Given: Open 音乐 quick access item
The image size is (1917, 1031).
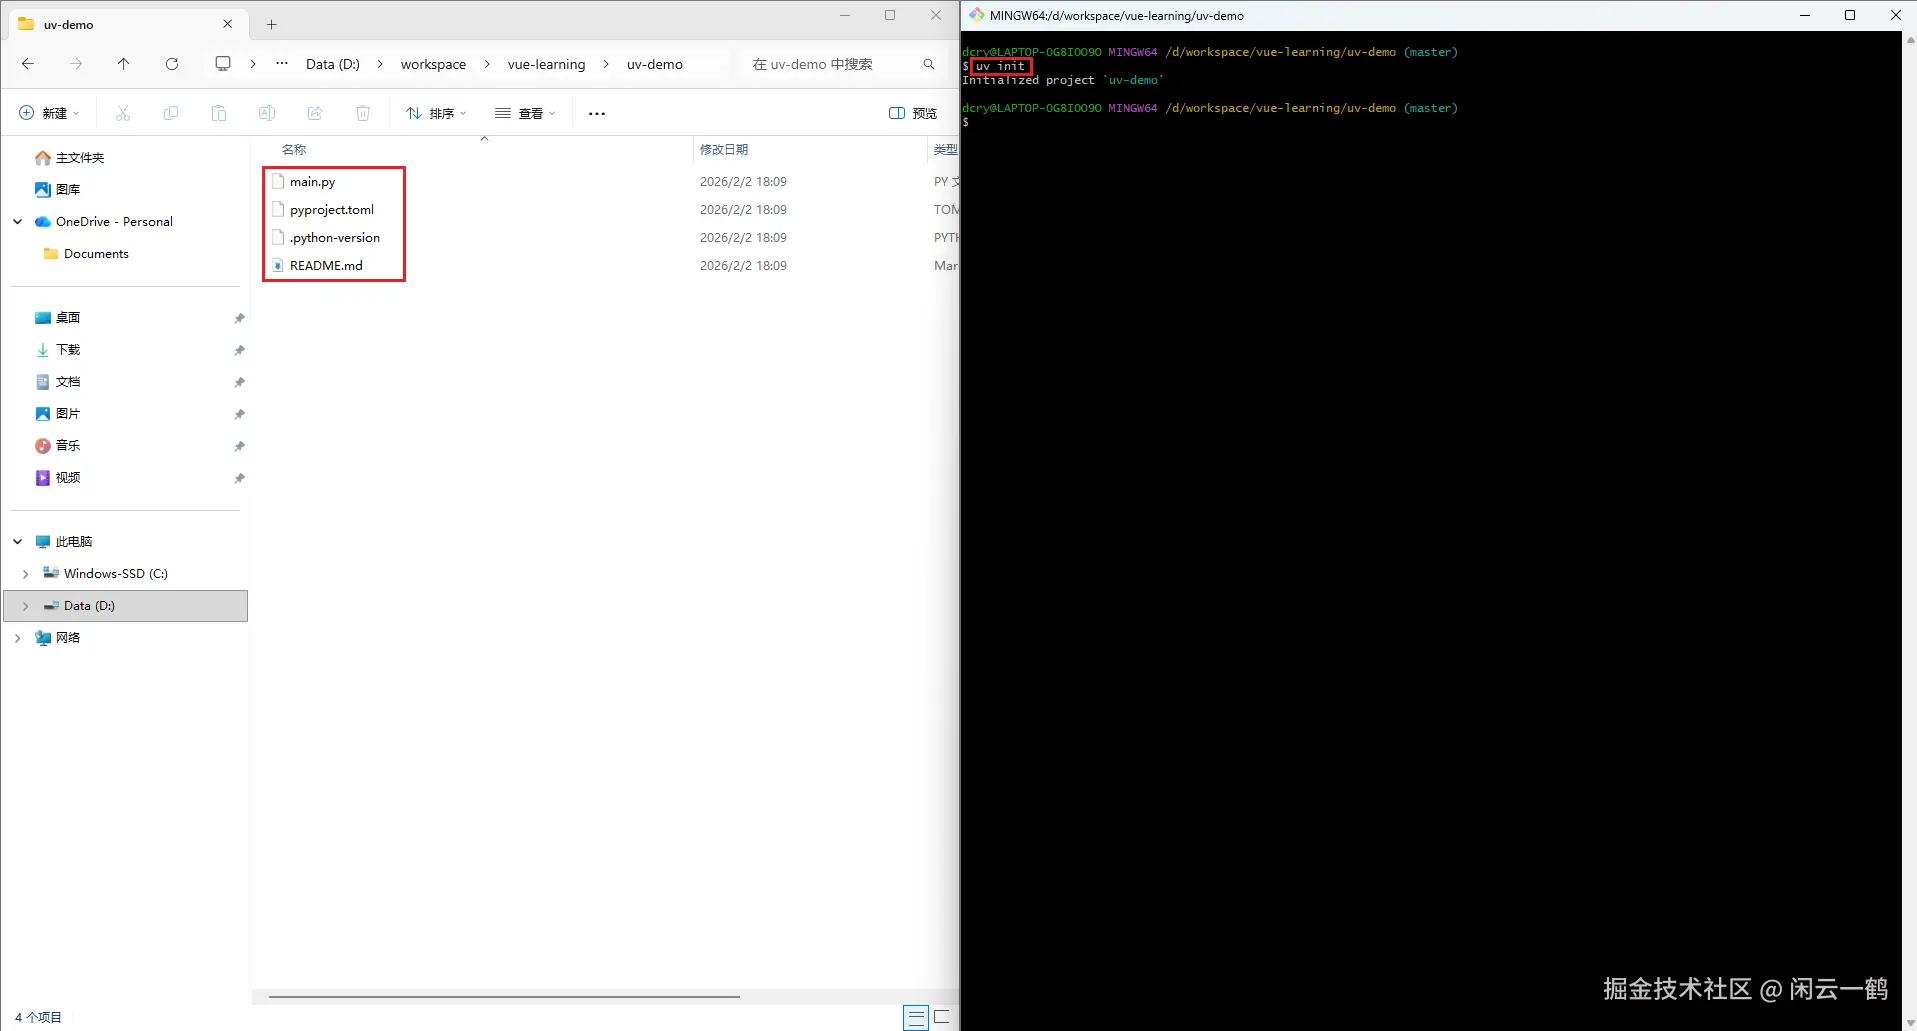Looking at the screenshot, I should pyautogui.click(x=57, y=446).
